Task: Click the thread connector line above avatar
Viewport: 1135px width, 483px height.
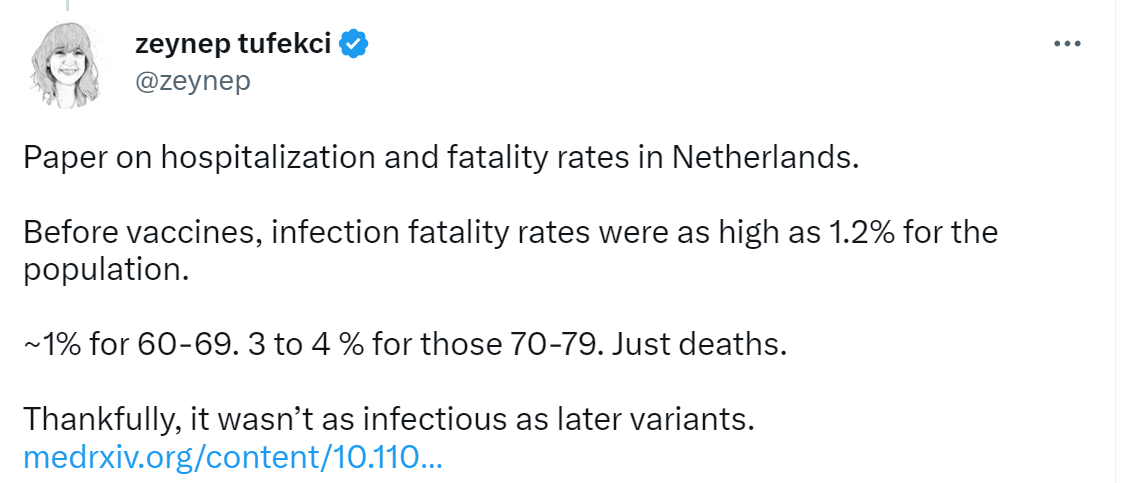Action: pyautogui.click(x=65, y=6)
